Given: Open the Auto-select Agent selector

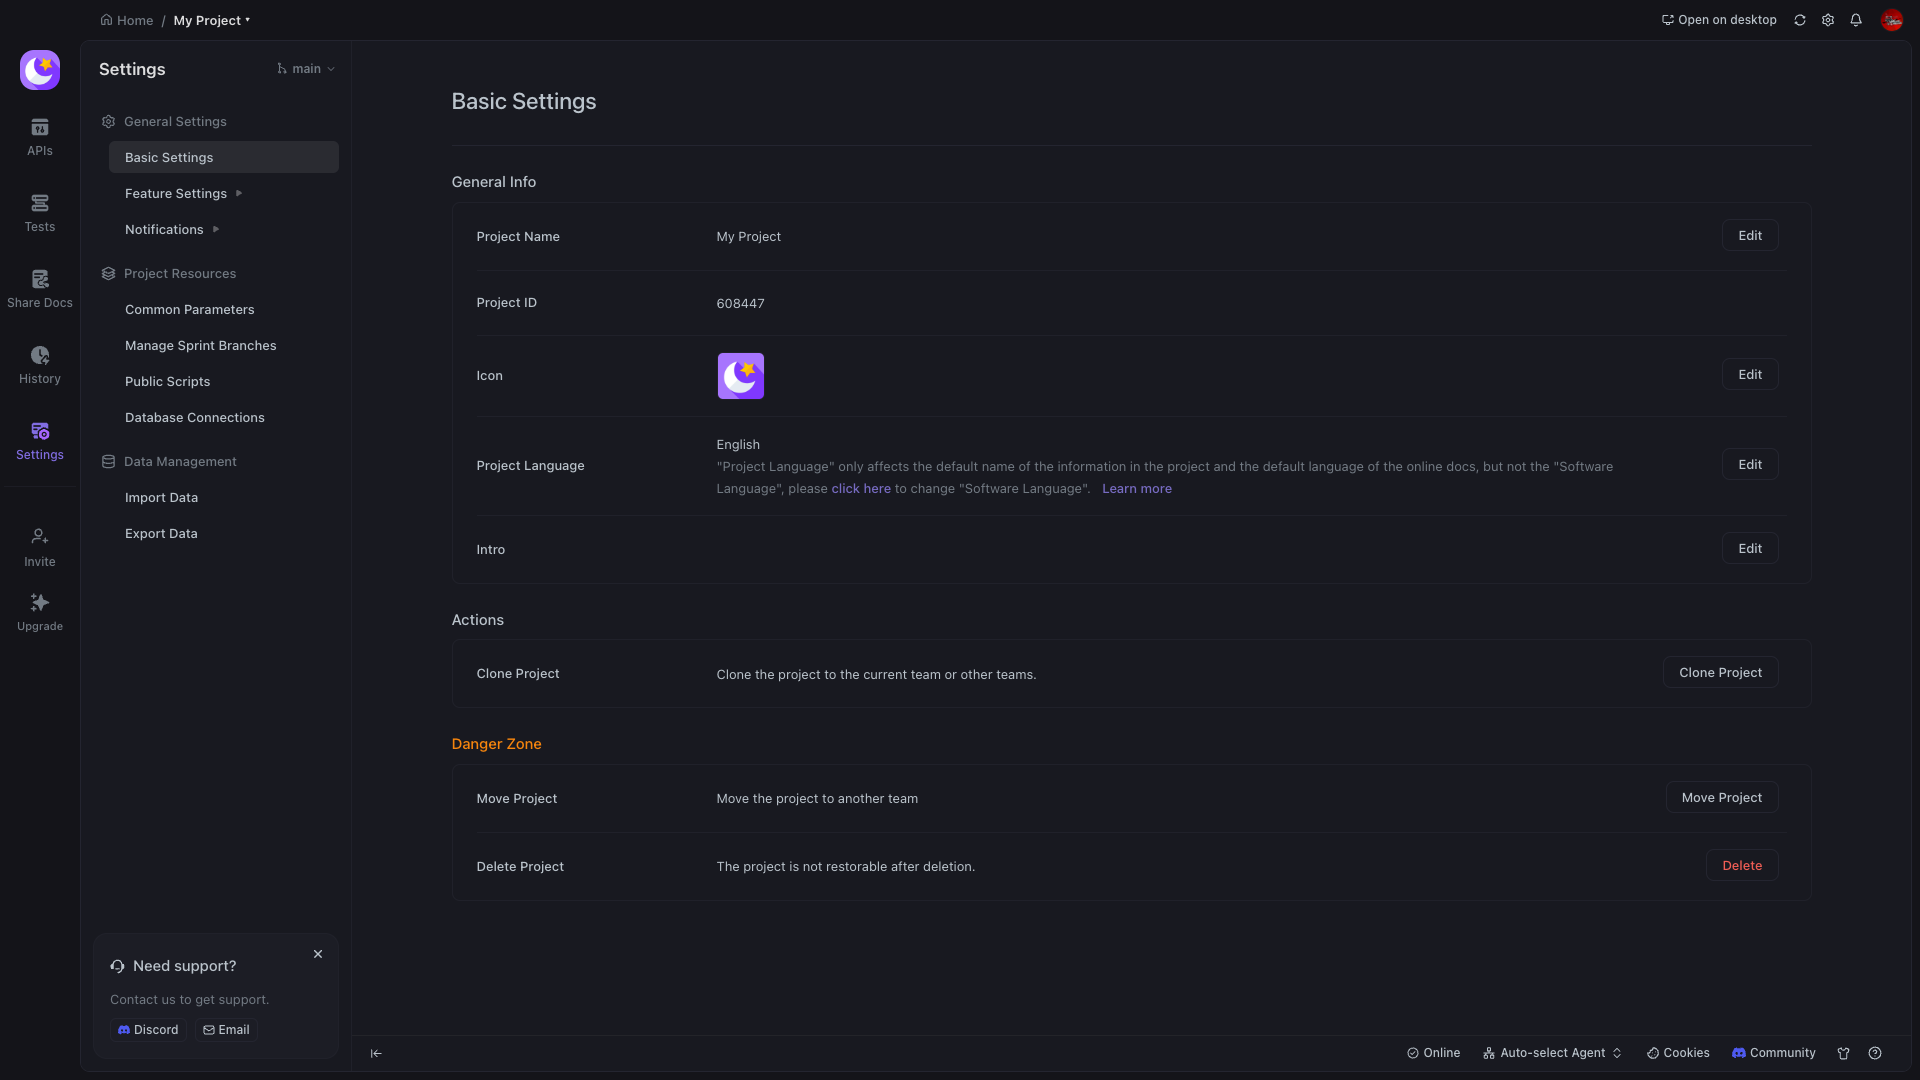Looking at the screenshot, I should pos(1552,1053).
